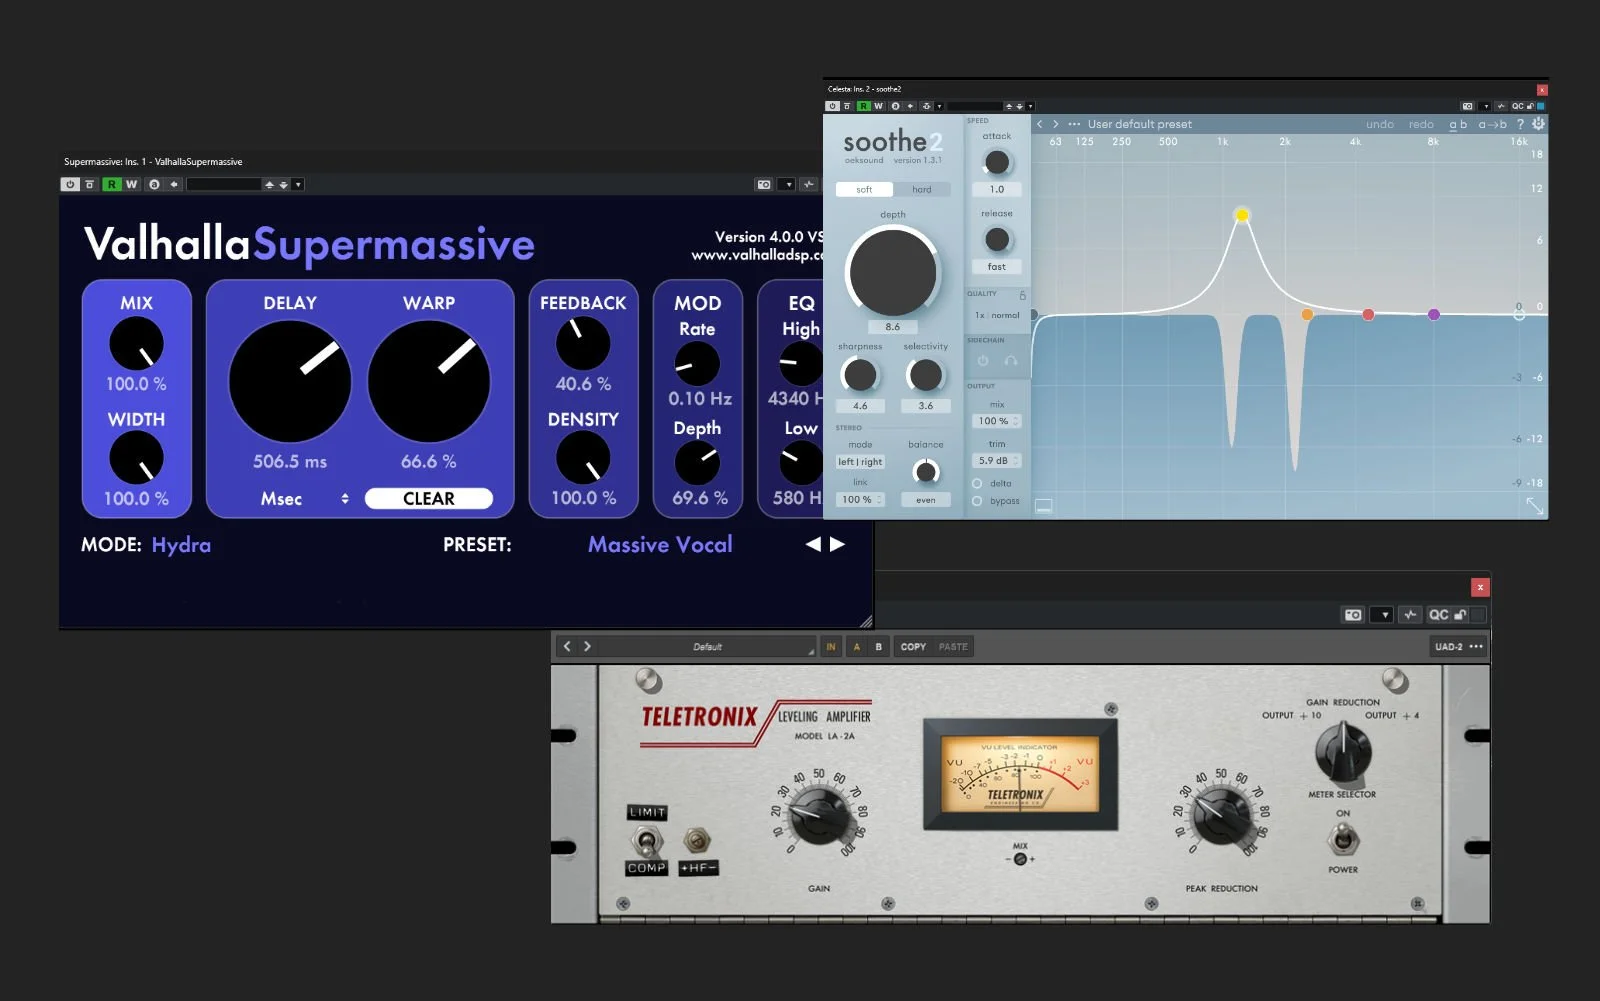Click the Supermassive window snapshot camera icon

click(764, 184)
